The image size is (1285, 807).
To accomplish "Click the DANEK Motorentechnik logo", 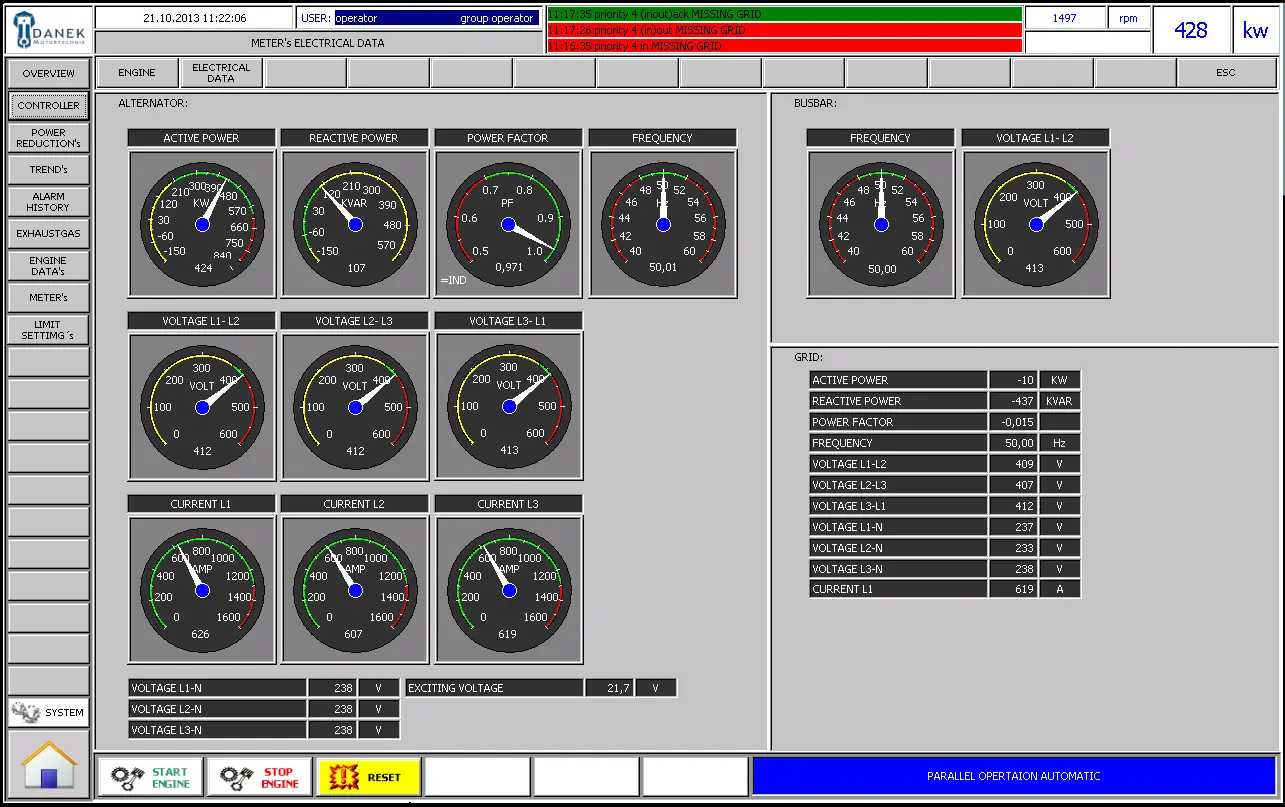I will [x=47, y=30].
